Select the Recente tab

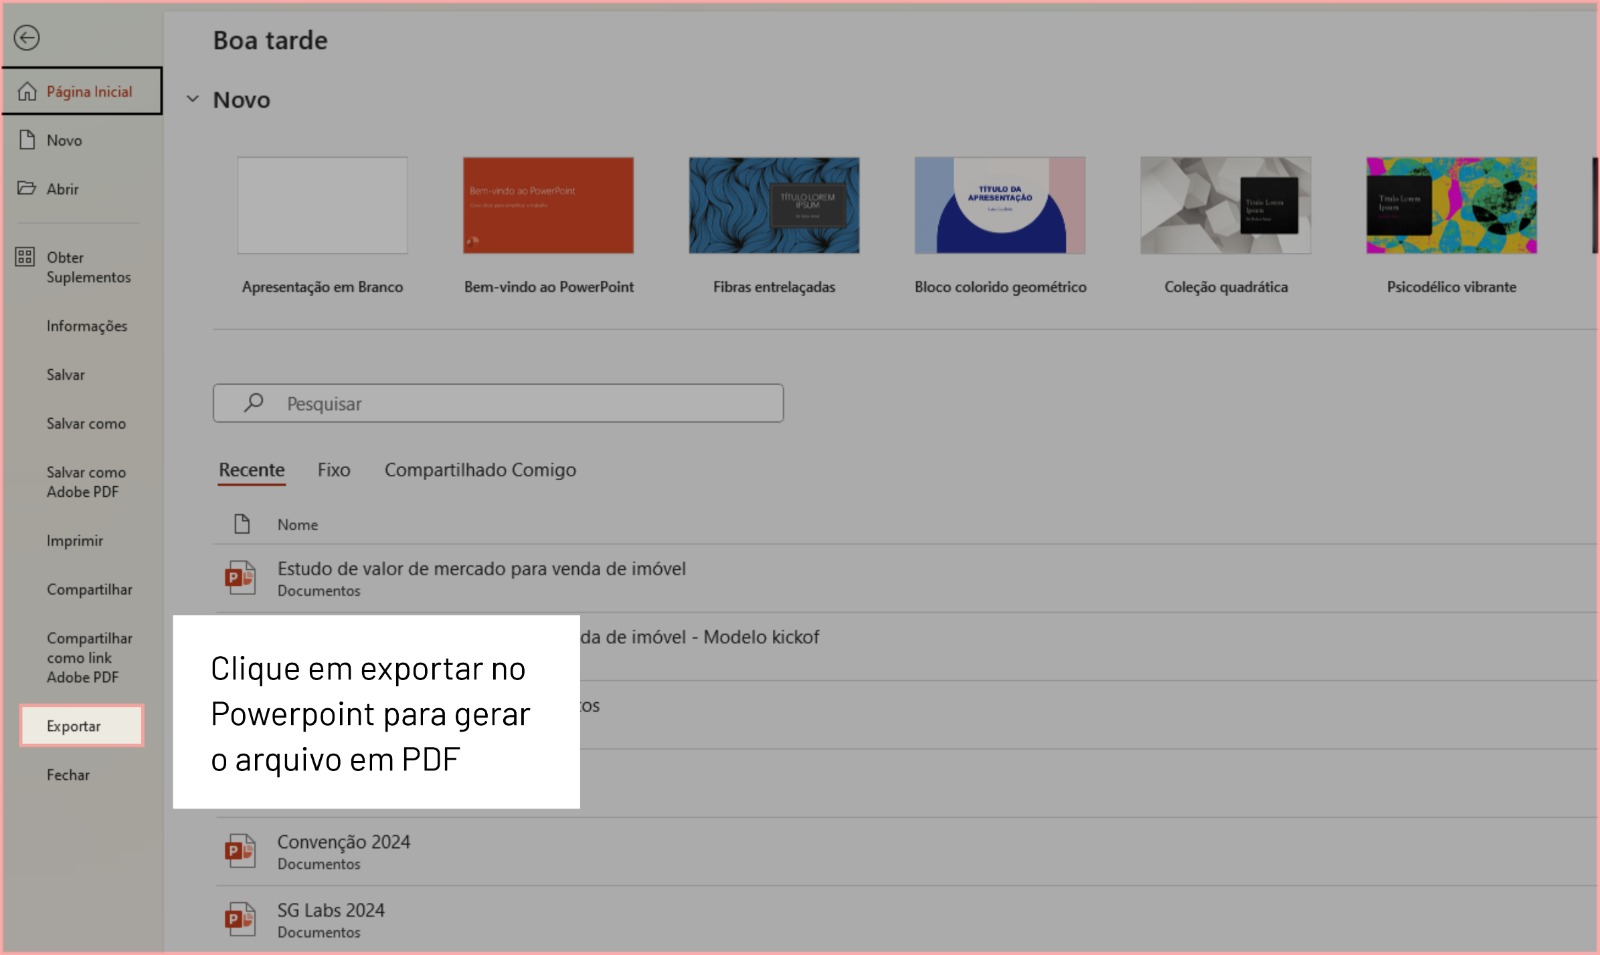click(x=252, y=470)
